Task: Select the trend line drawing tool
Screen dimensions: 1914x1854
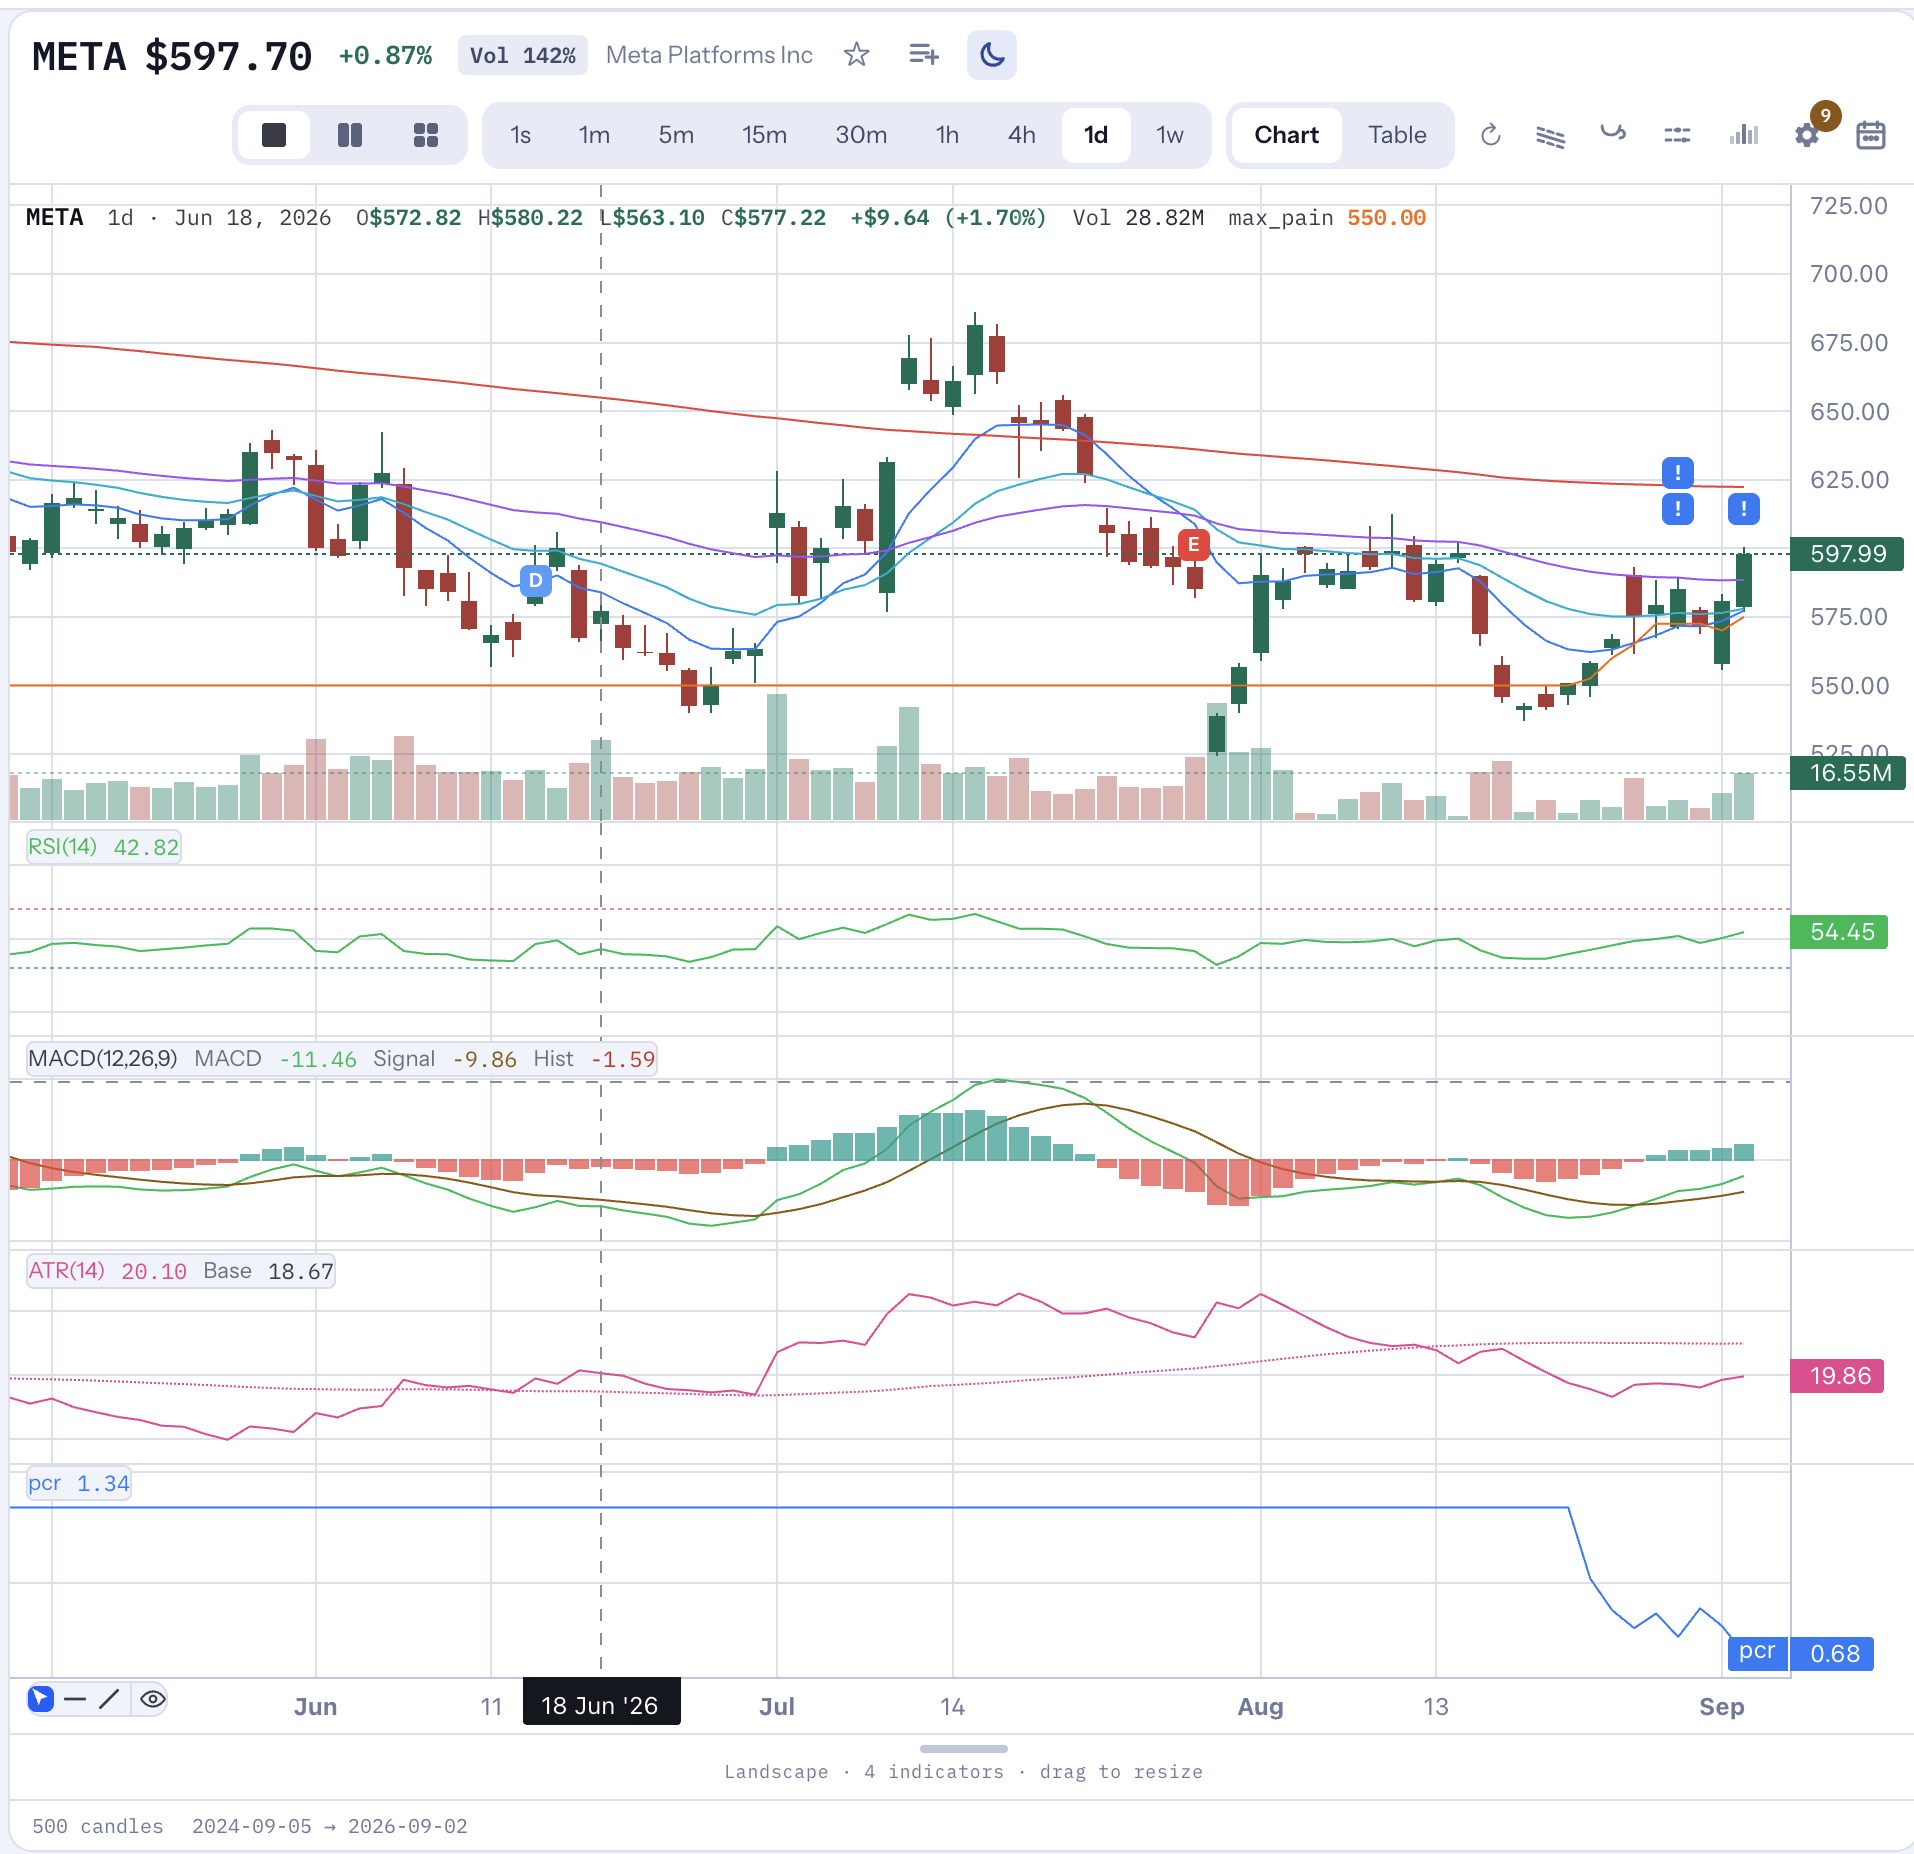Action: tap(109, 1698)
